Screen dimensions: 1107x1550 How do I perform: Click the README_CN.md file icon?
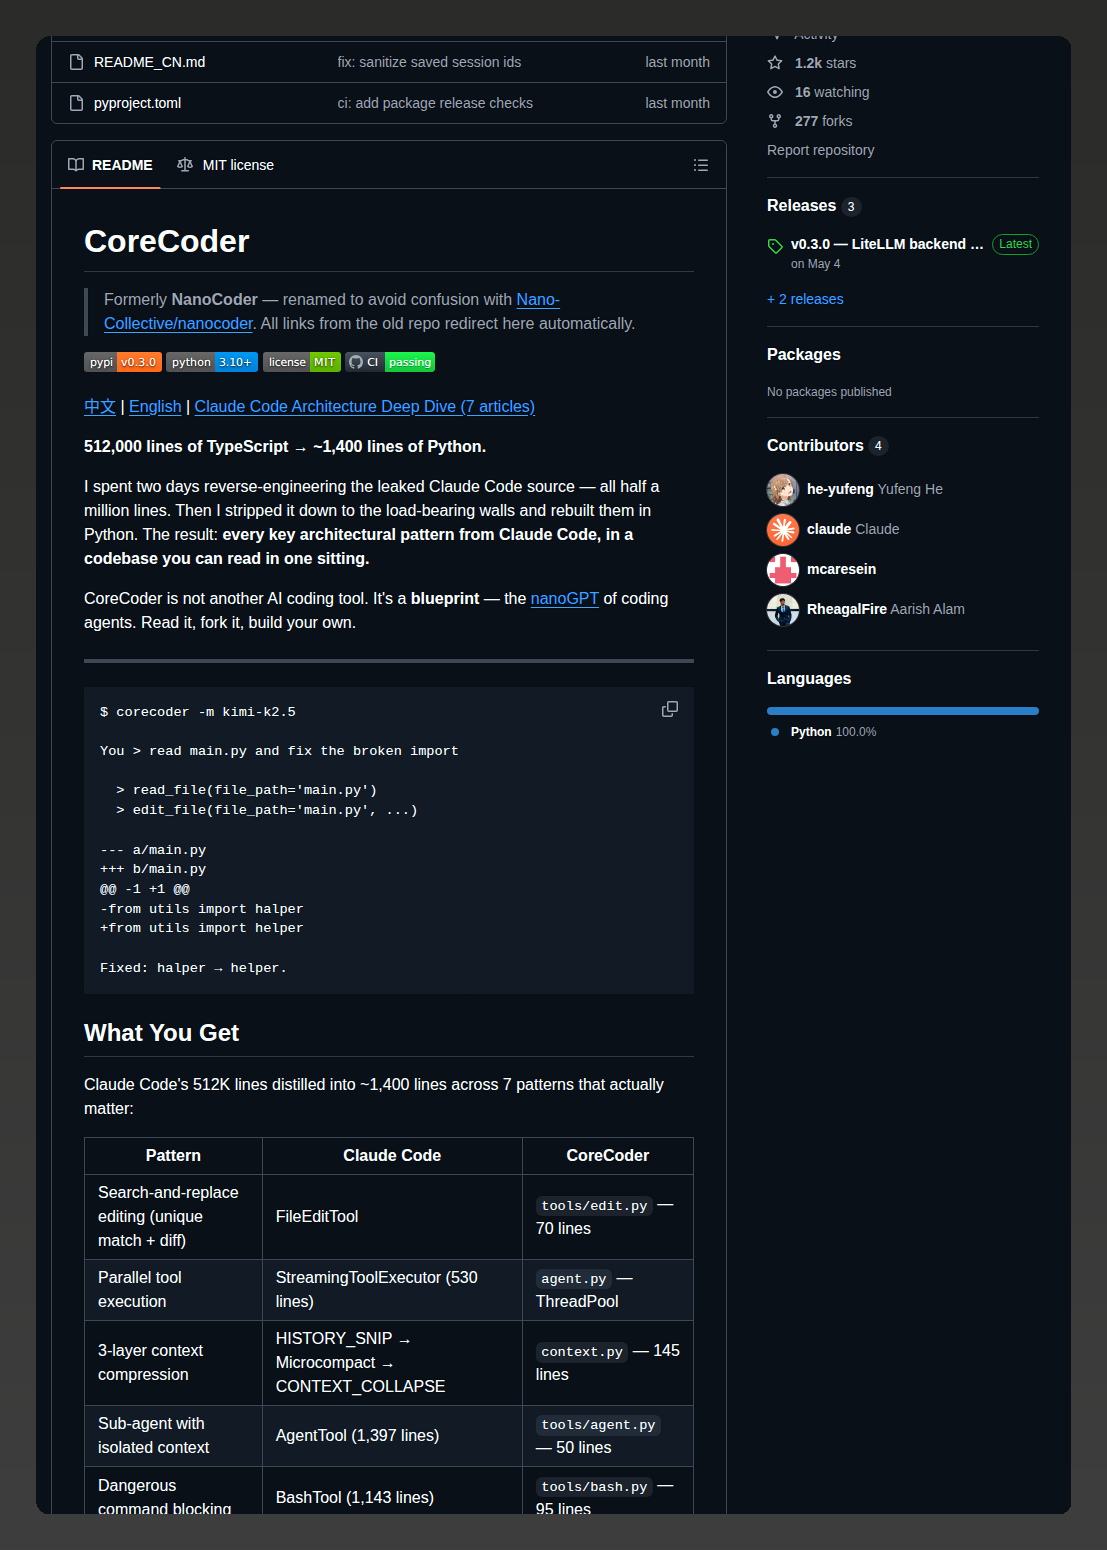76,62
